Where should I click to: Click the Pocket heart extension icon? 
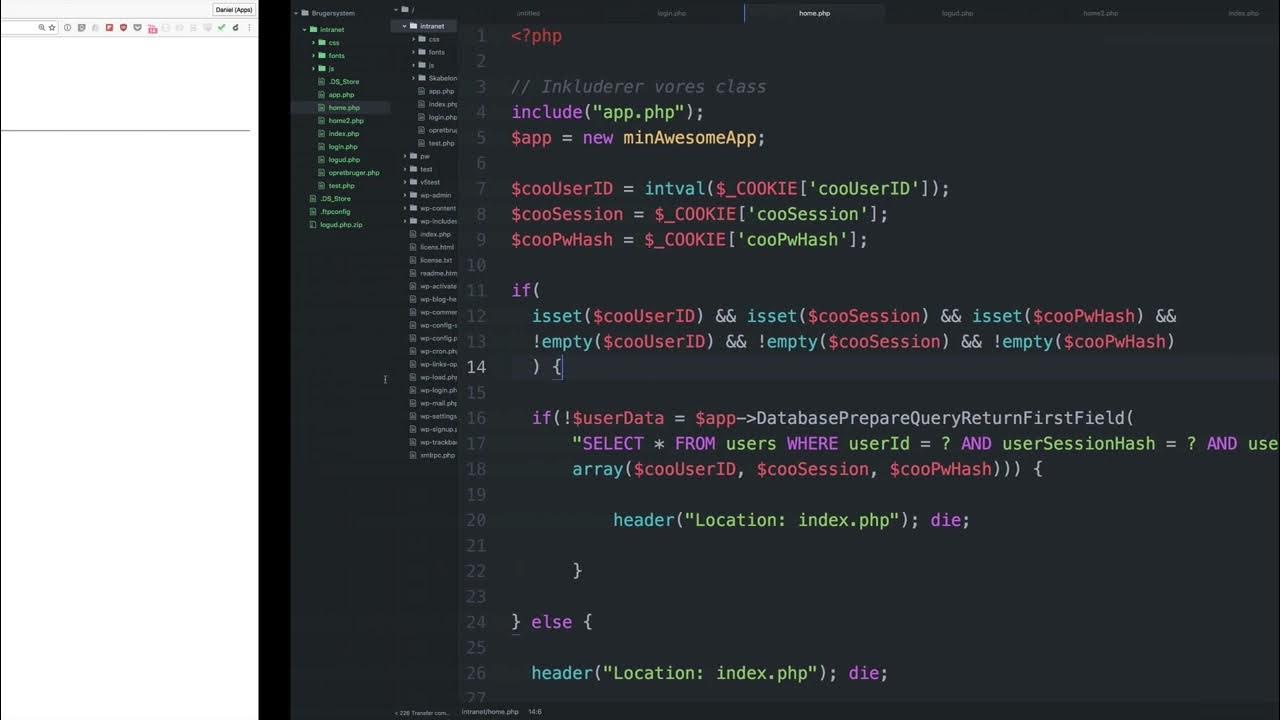138,28
